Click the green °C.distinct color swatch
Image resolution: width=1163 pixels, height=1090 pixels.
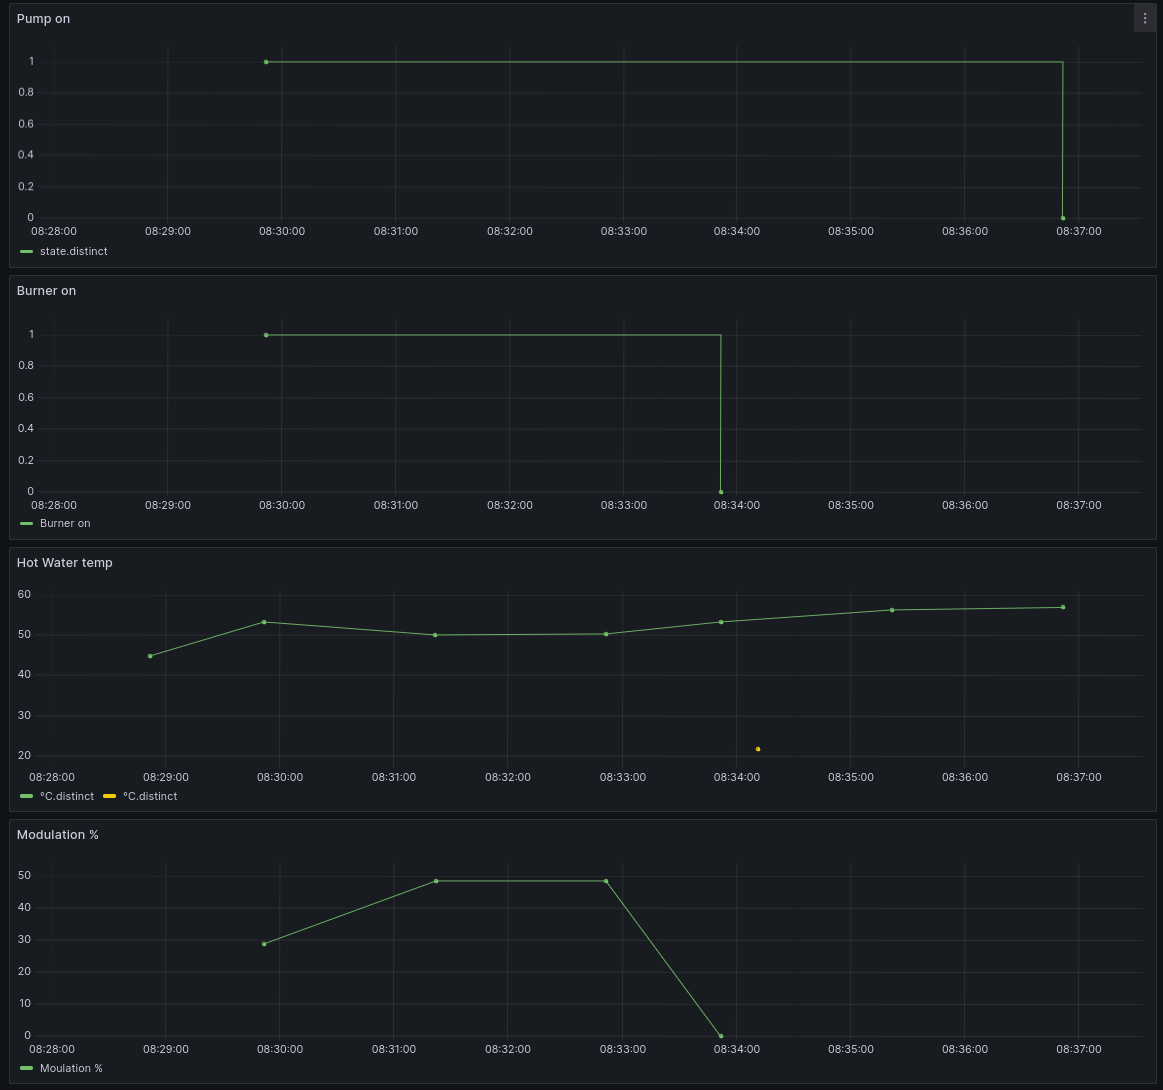point(27,797)
